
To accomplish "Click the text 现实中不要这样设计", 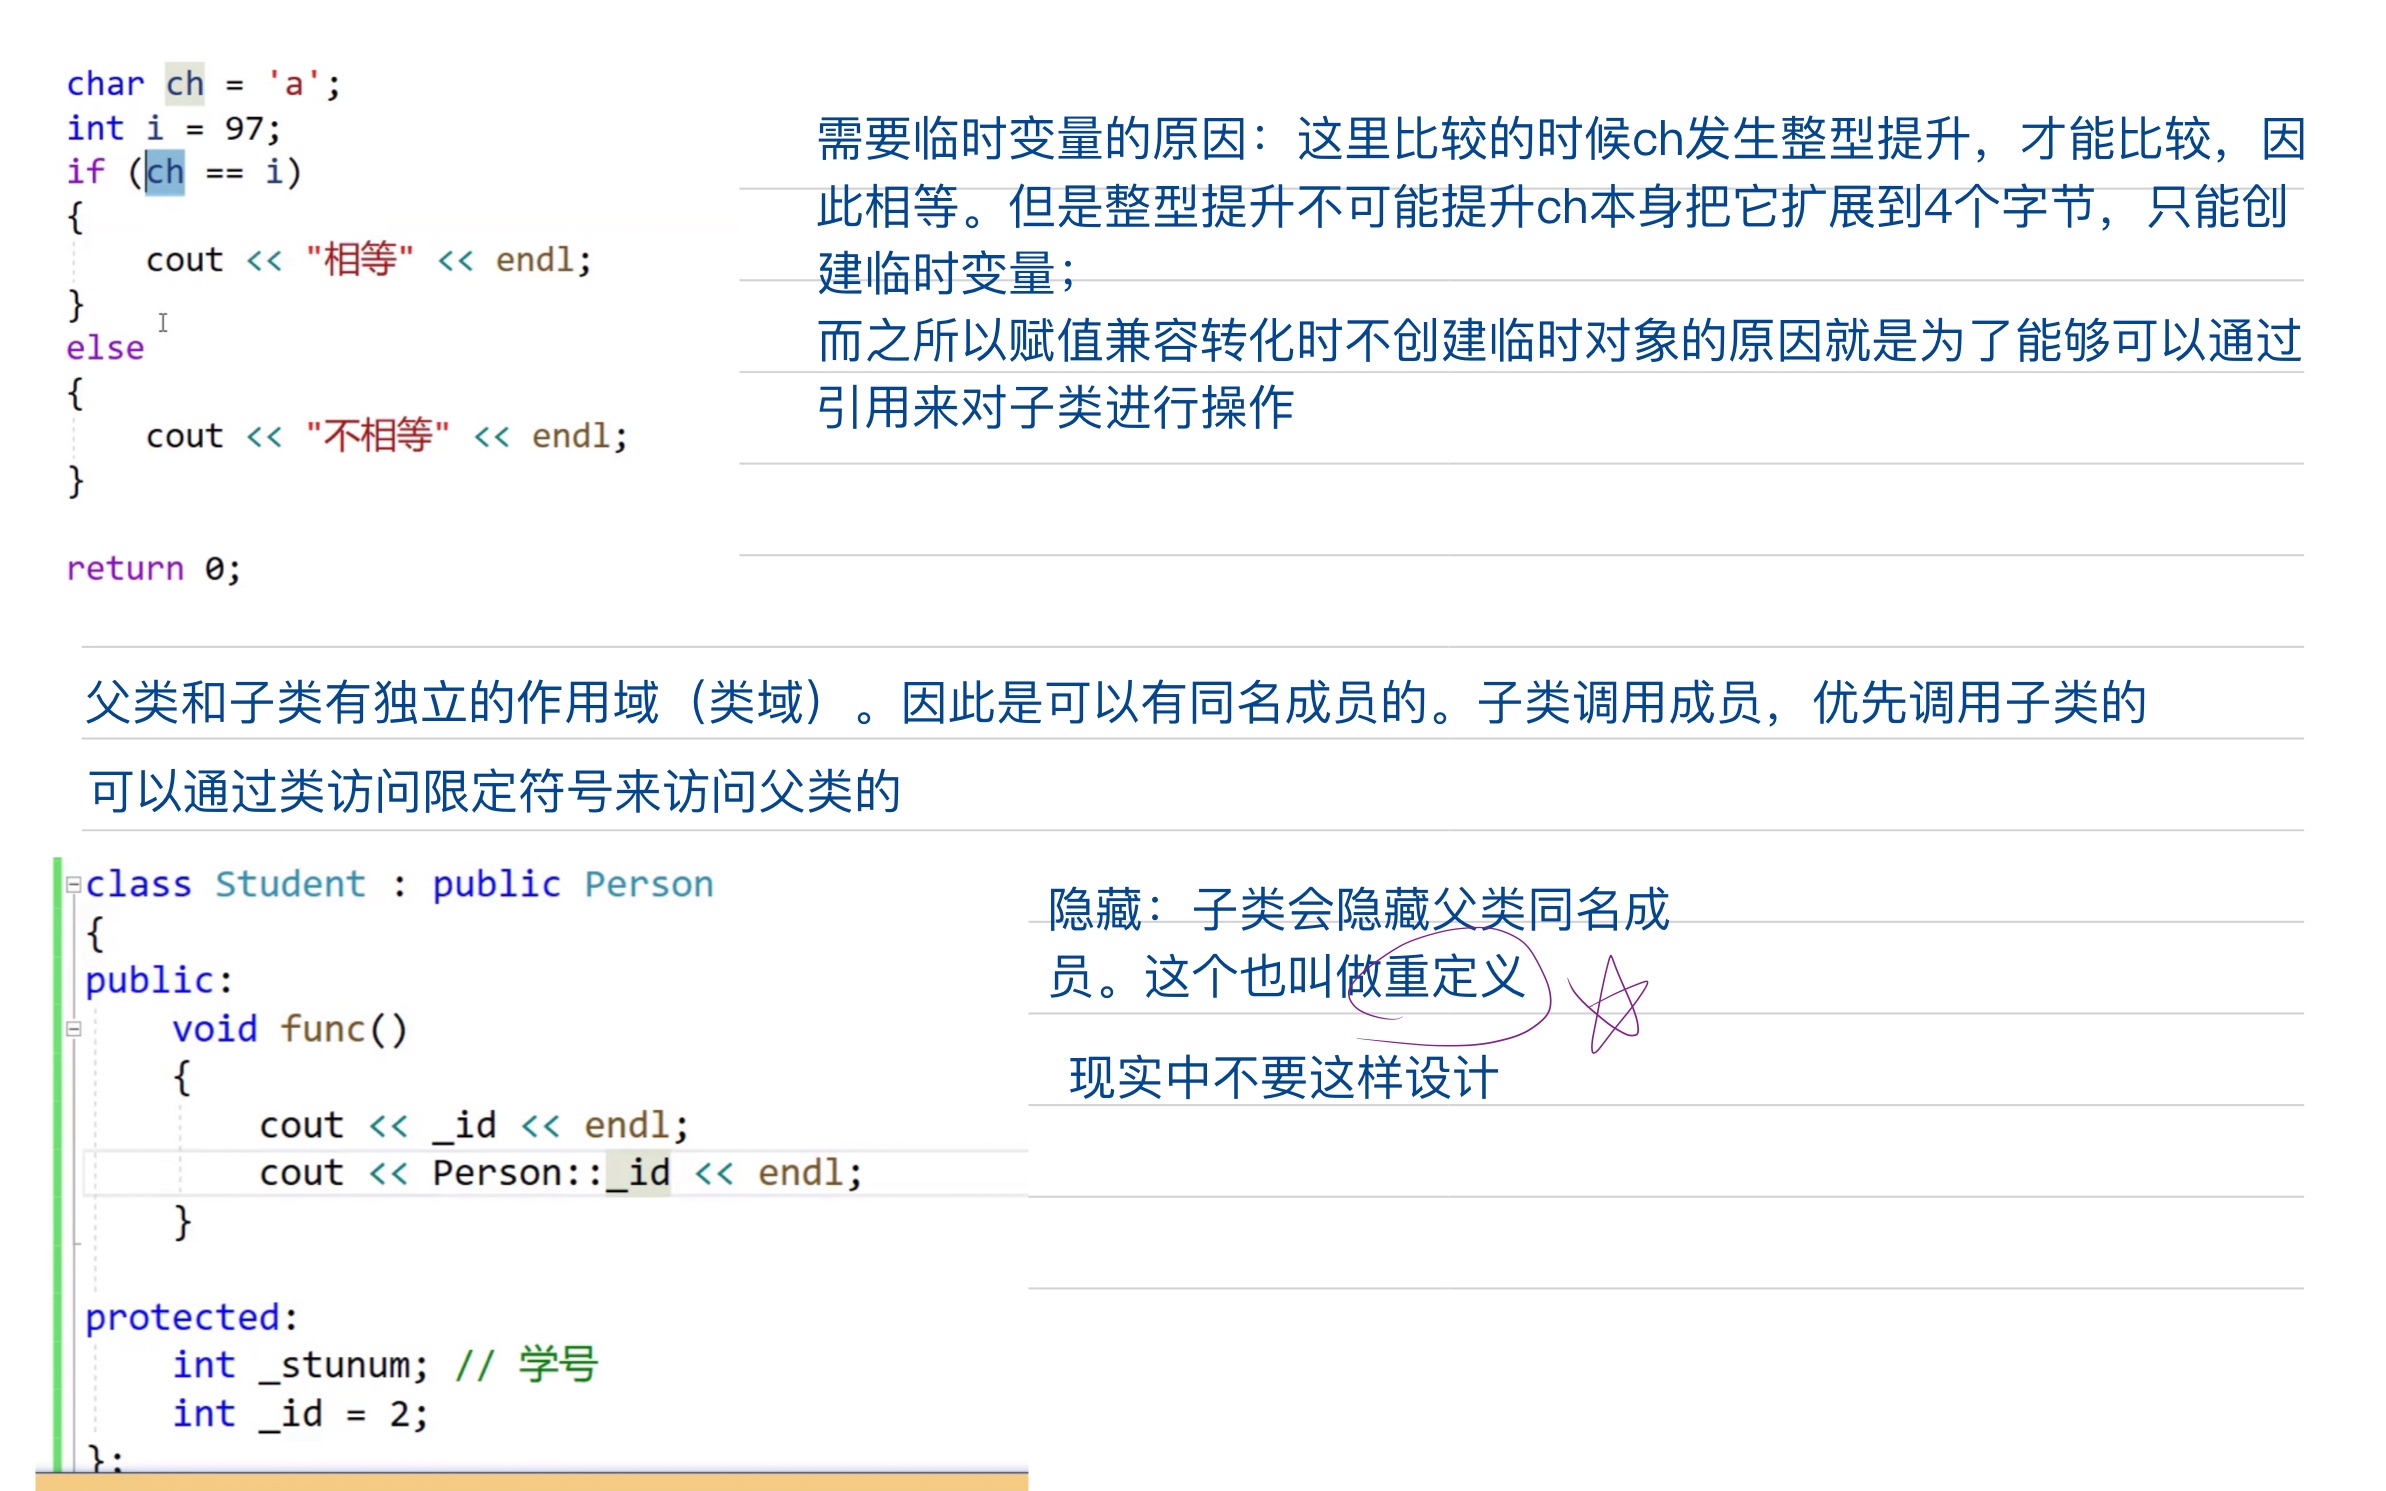I will pyautogui.click(x=1283, y=1079).
